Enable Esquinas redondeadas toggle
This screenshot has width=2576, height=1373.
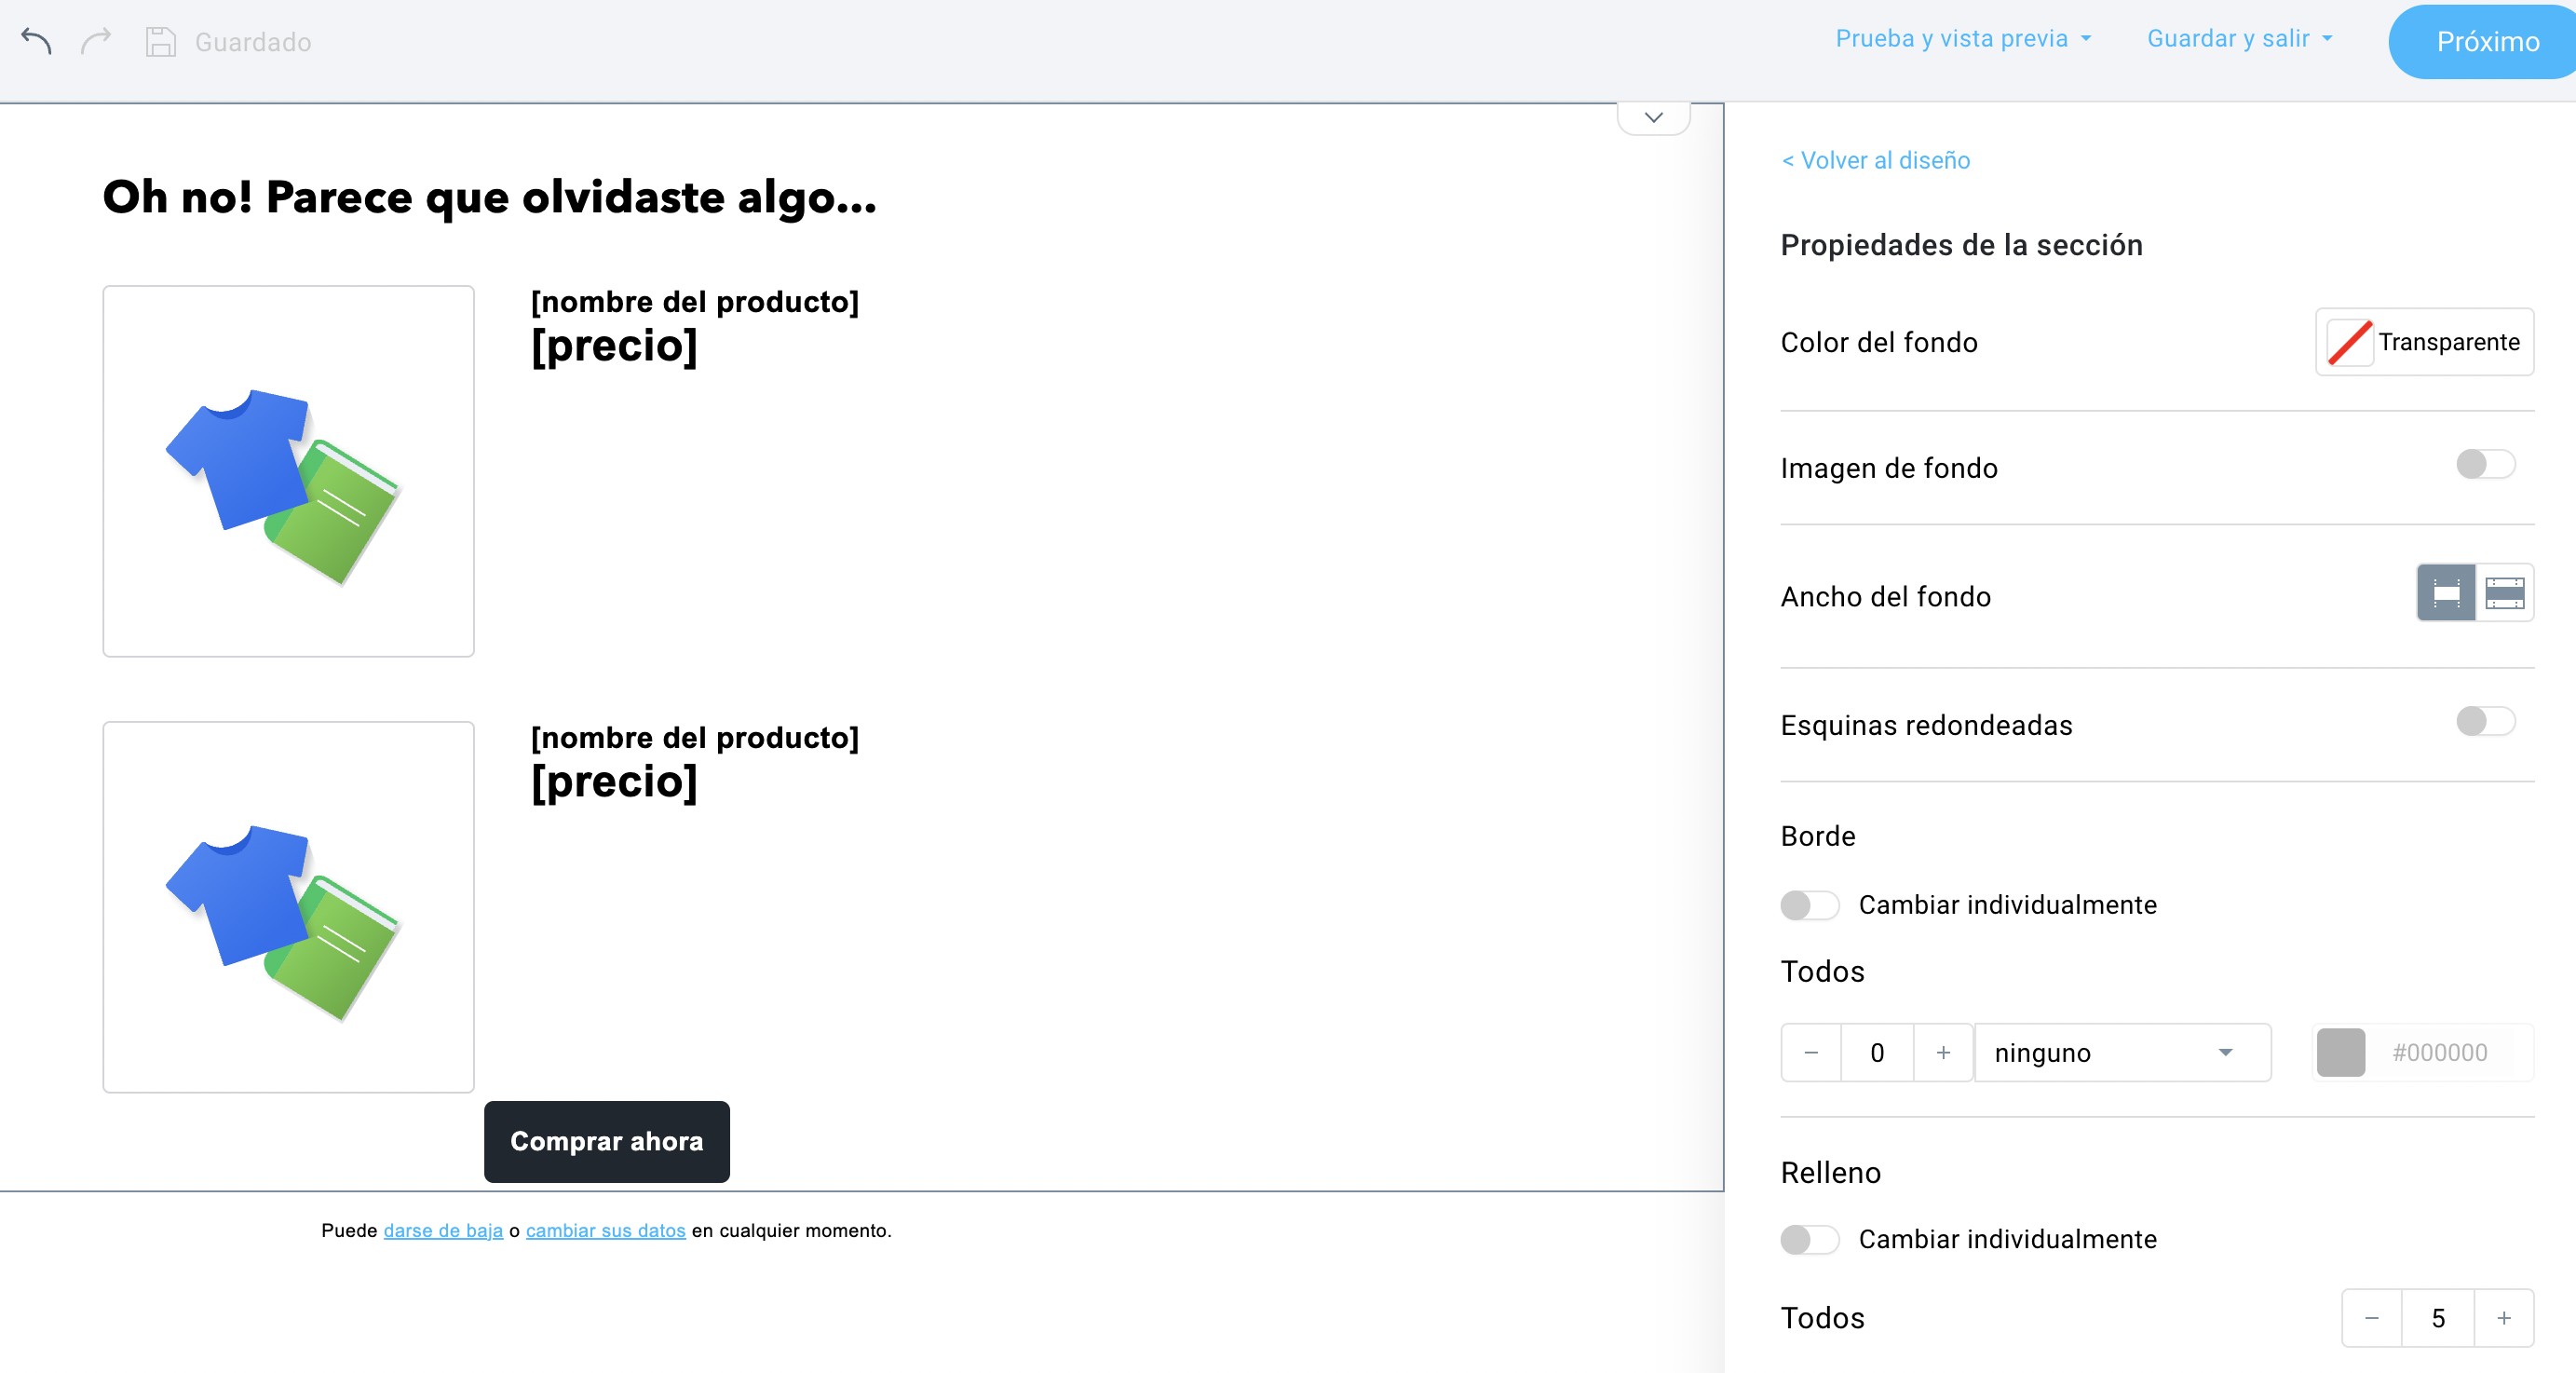click(x=2485, y=721)
